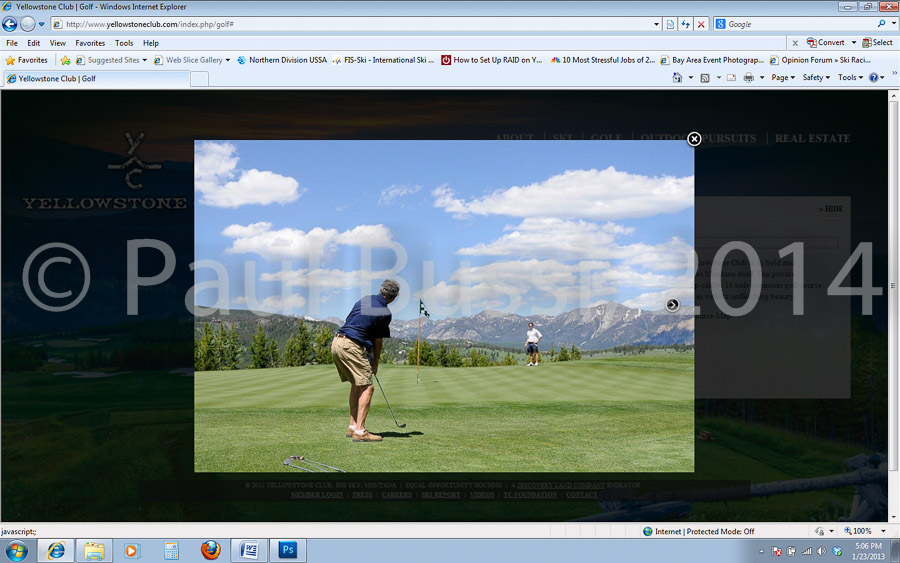Advance to next photo with arrow
Viewport: 900px width, 563px height.
tap(672, 305)
